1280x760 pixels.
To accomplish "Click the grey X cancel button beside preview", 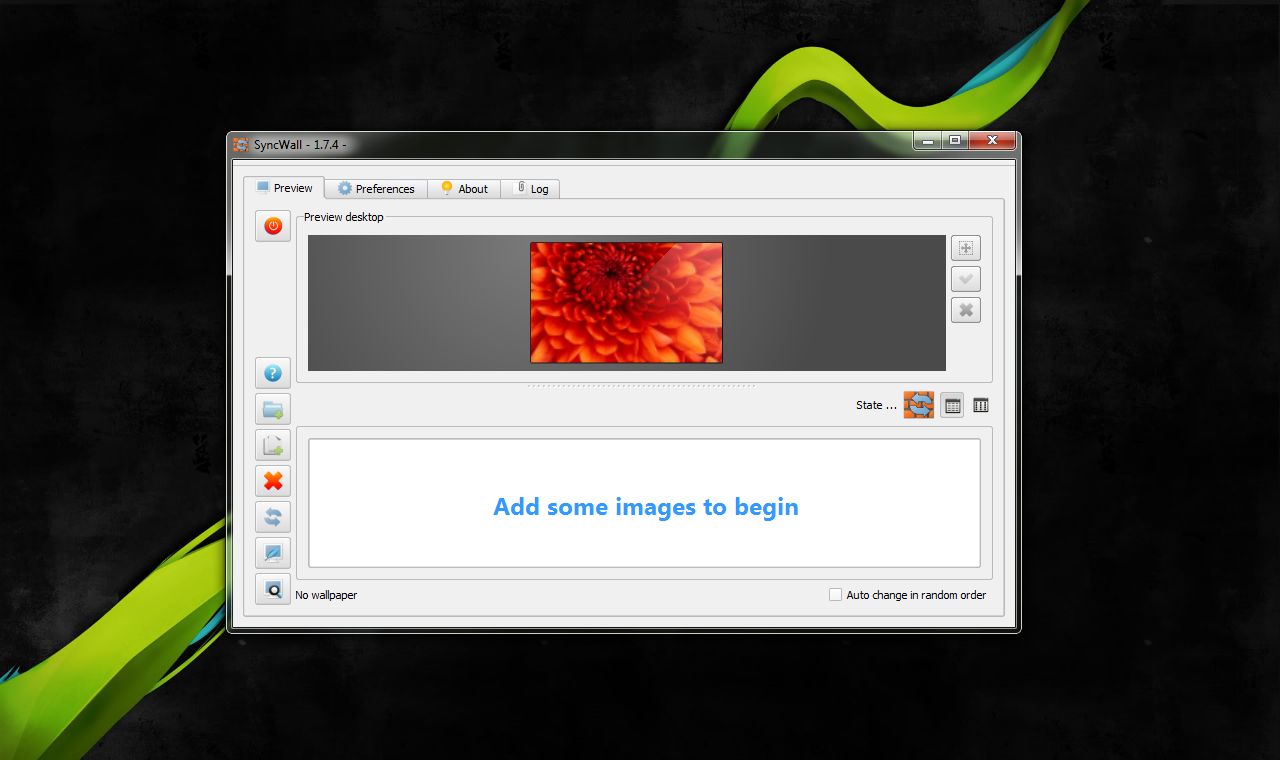I will (x=966, y=310).
